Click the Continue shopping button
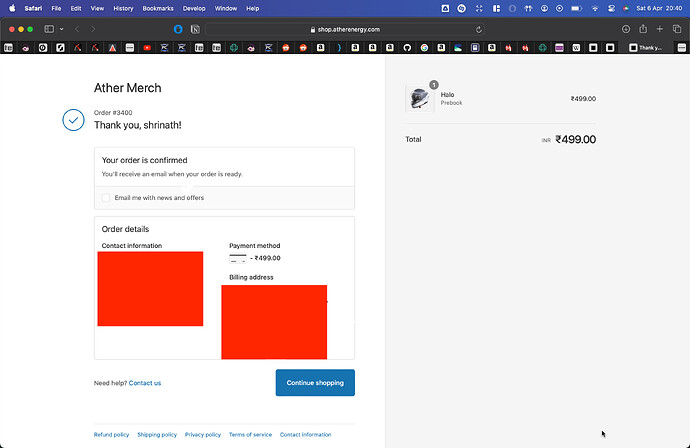Screen dimensions: 690x448 pos(315,382)
